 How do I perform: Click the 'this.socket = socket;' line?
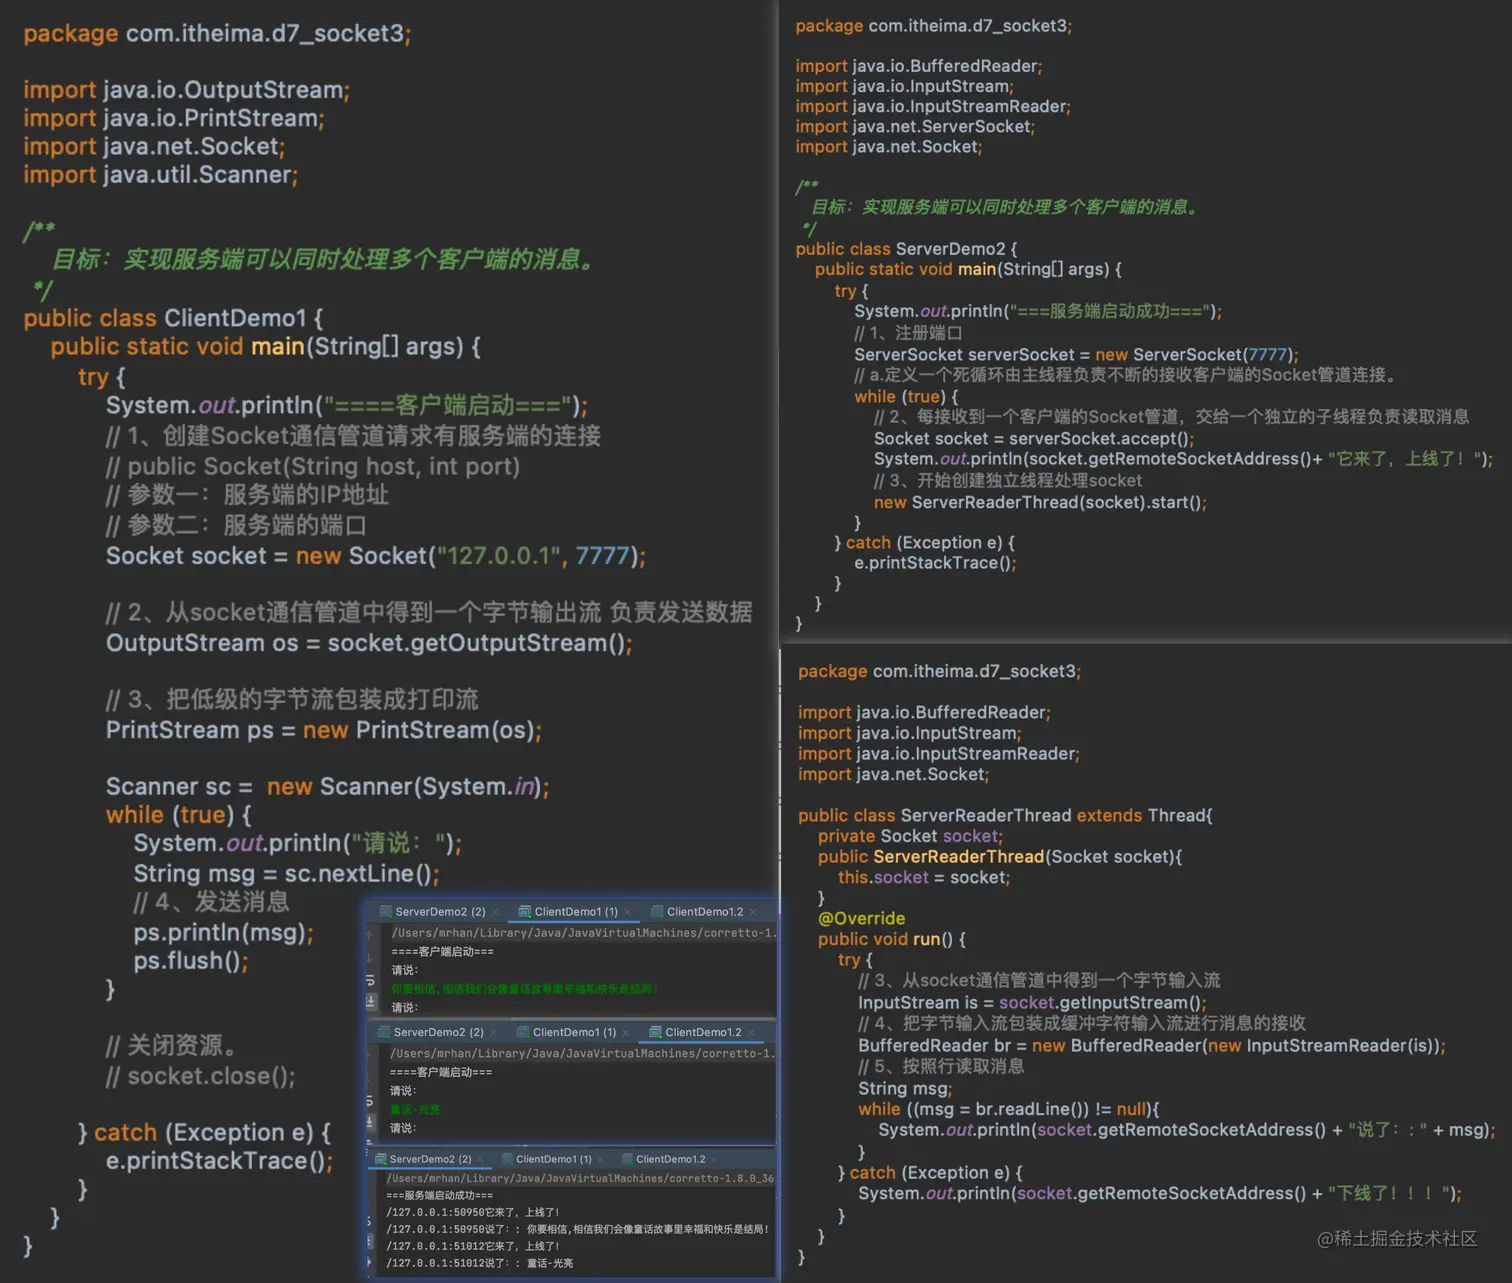pyautogui.click(x=924, y=877)
